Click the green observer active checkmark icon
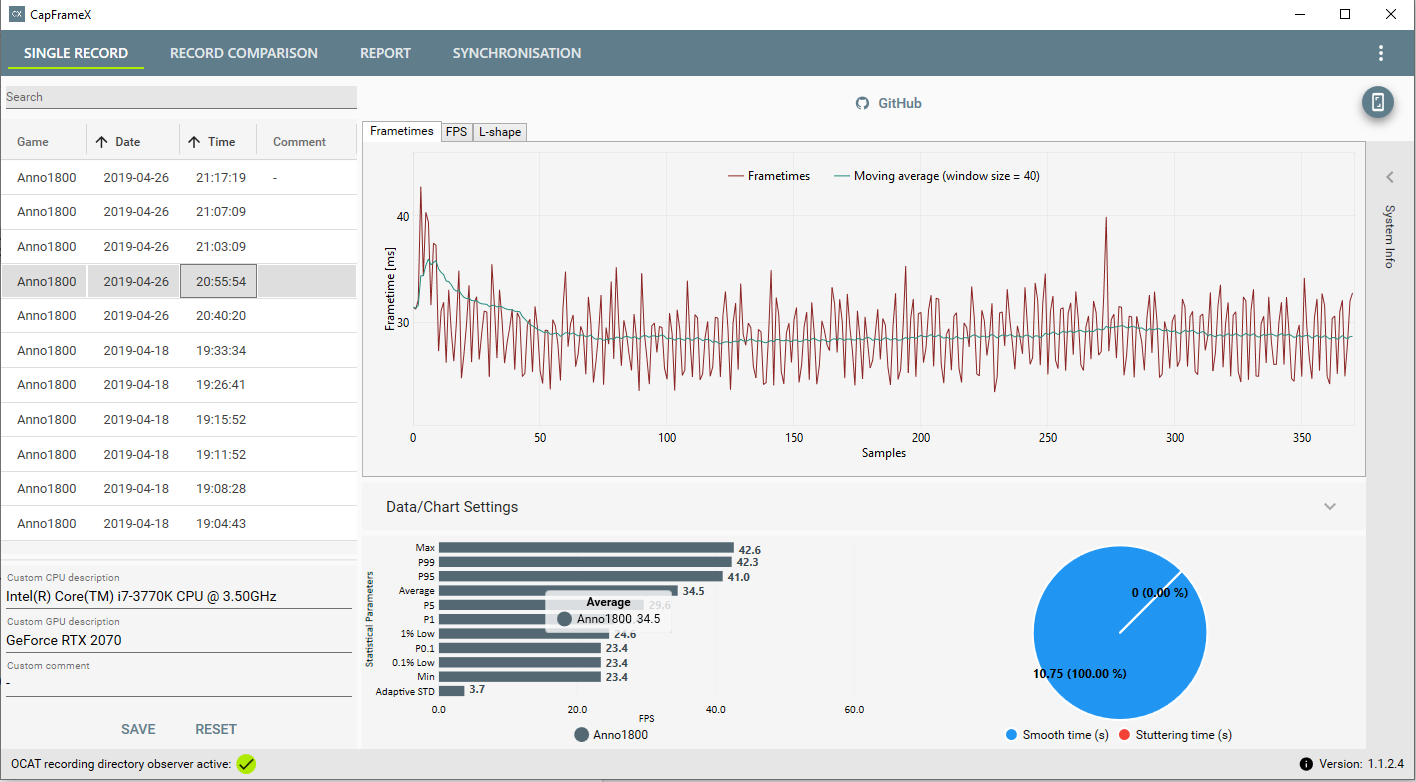 click(x=246, y=764)
